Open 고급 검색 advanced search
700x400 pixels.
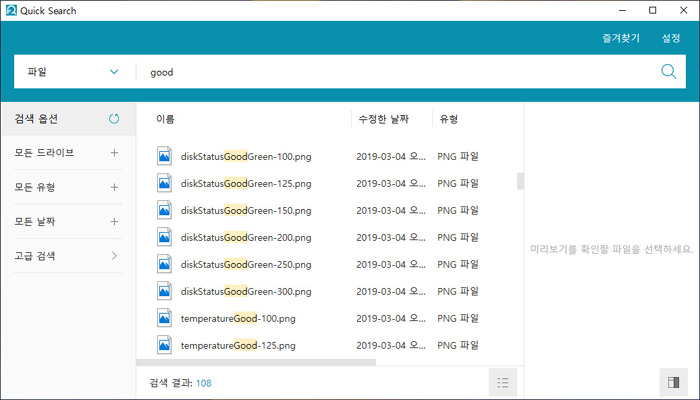(114, 256)
